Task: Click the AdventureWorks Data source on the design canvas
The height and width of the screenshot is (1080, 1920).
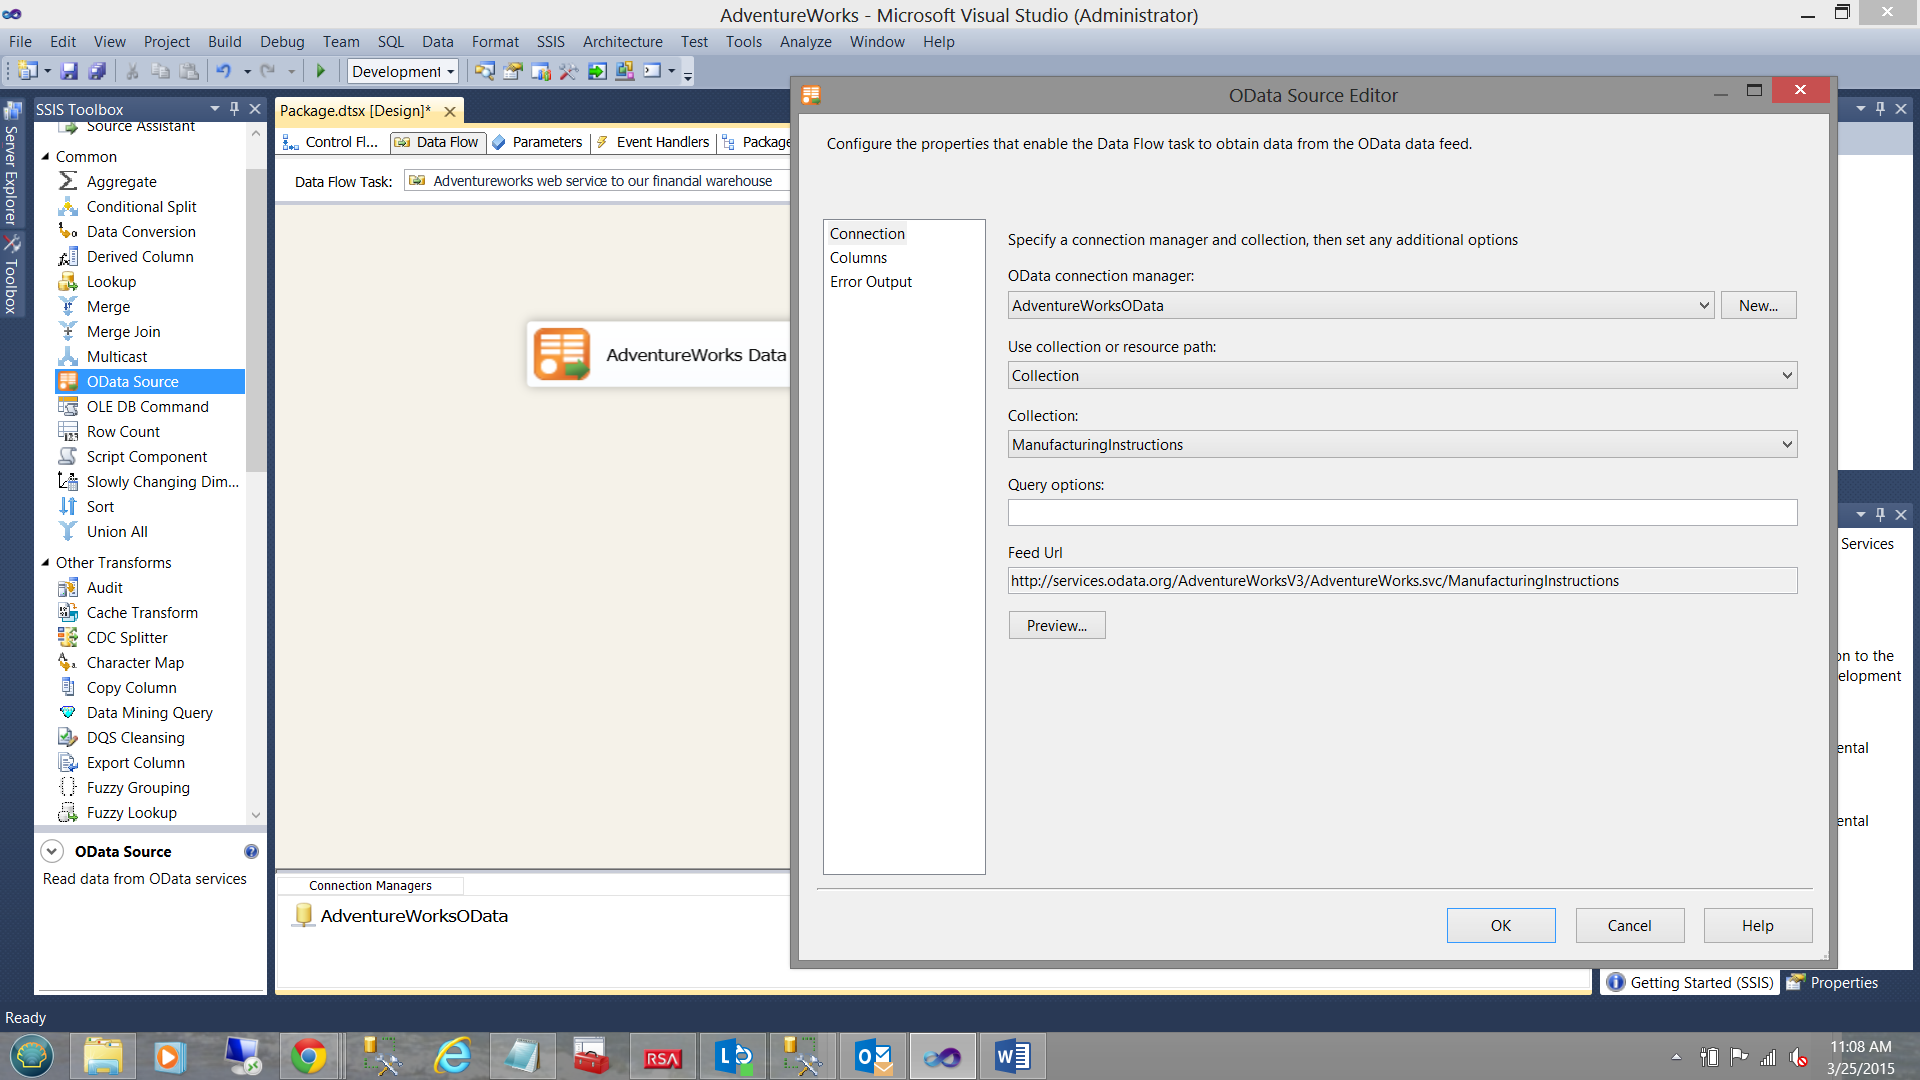Action: tap(660, 354)
